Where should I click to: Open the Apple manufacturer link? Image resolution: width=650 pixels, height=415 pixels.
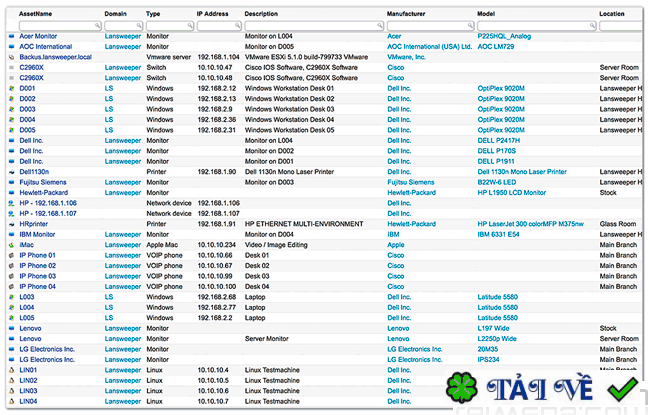point(396,245)
